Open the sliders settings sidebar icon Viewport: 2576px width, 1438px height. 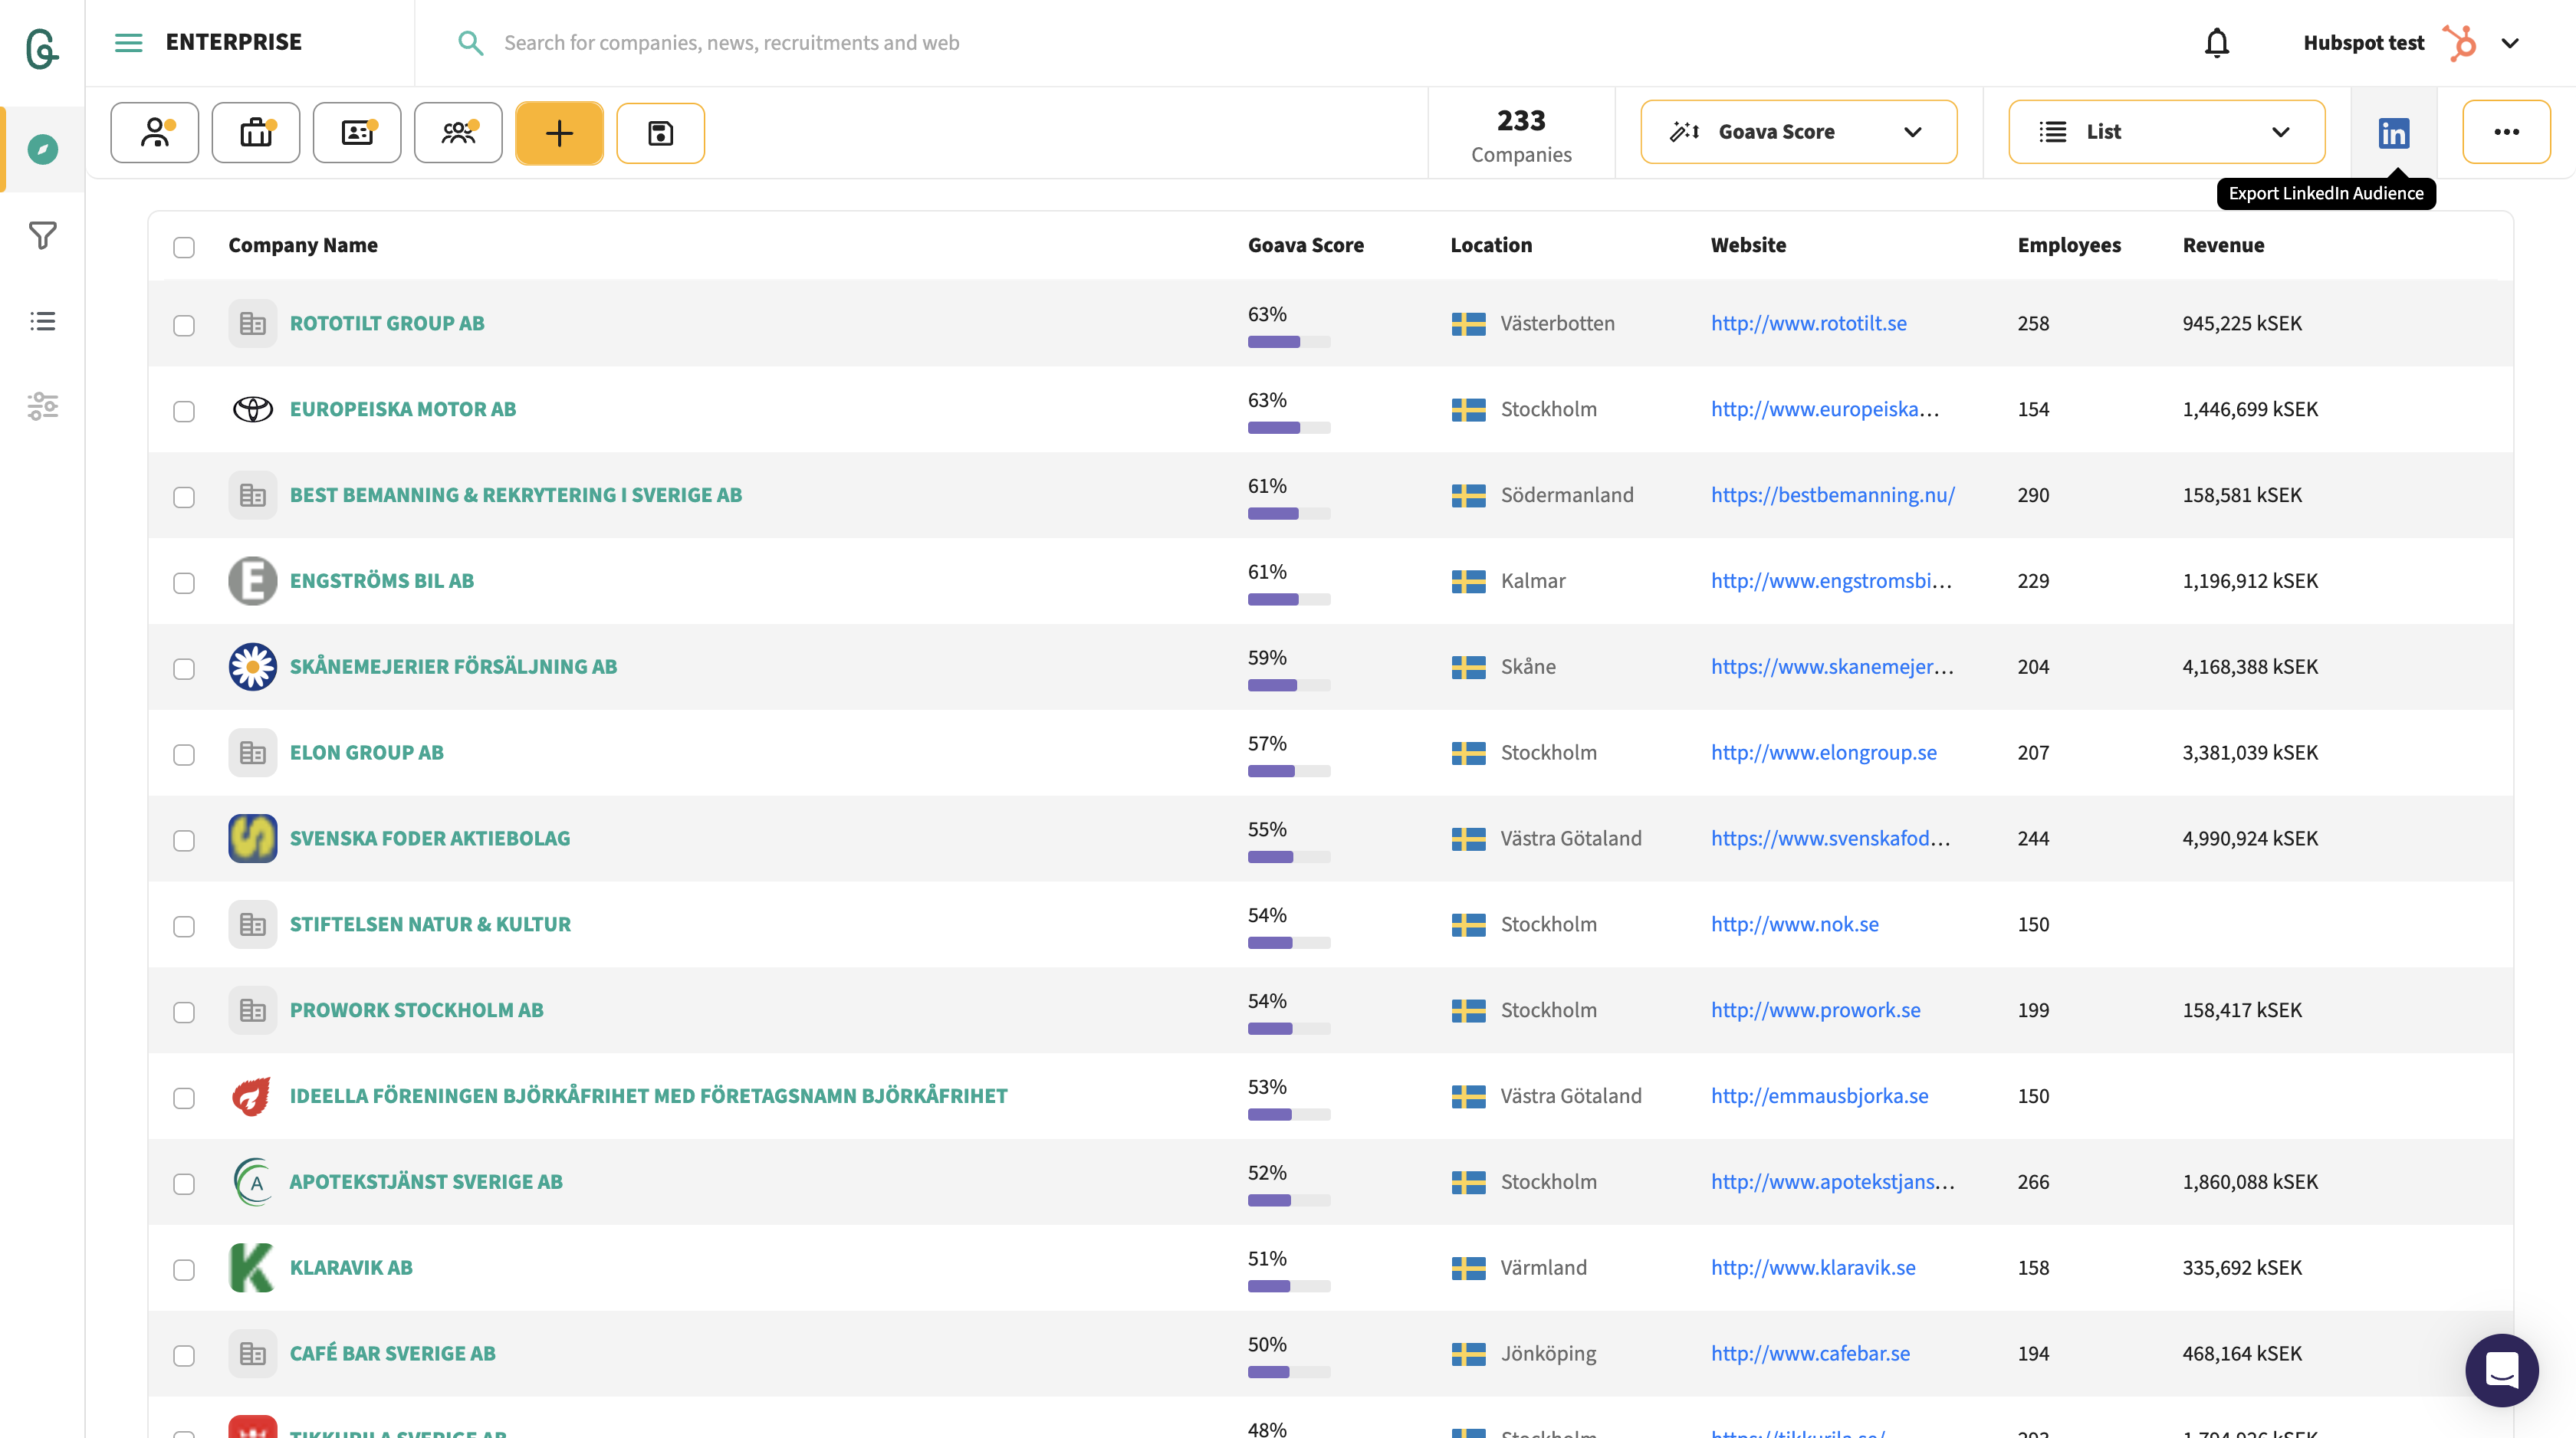tap(42, 406)
